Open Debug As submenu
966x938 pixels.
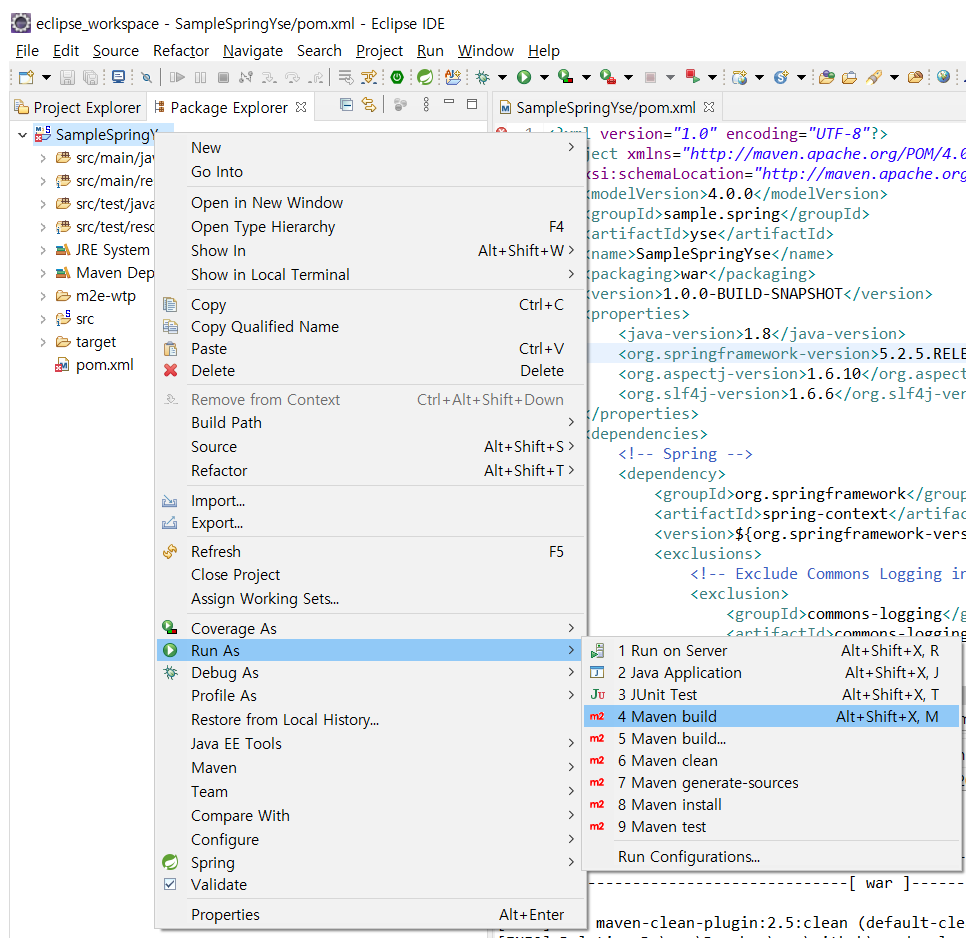click(370, 673)
